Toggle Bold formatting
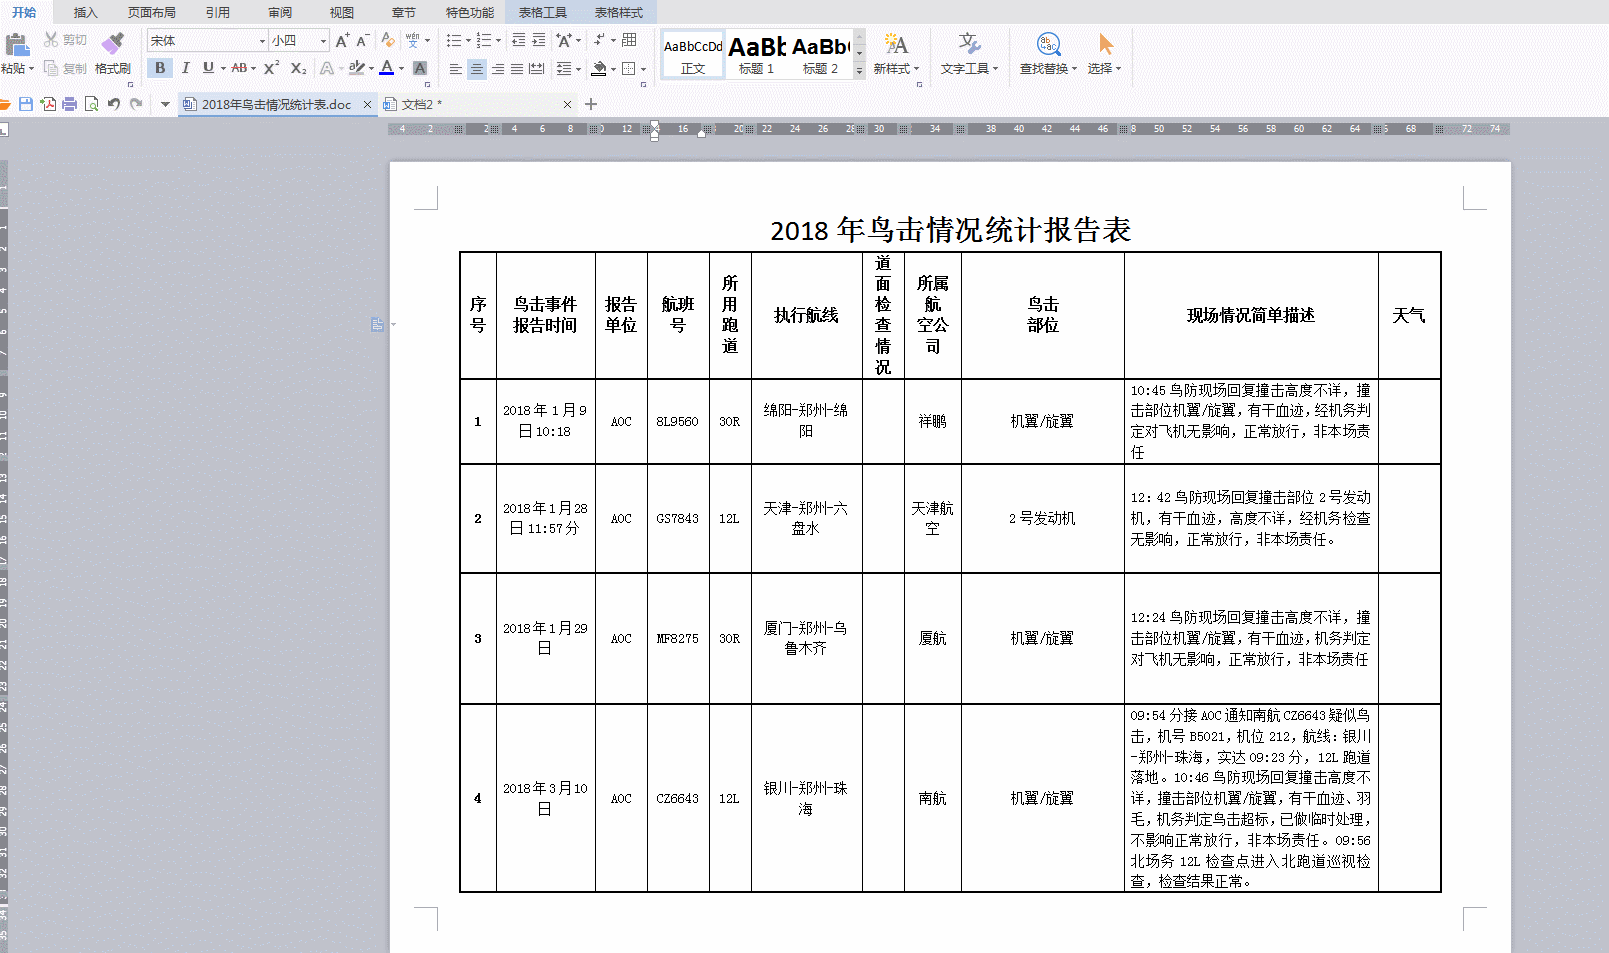 (x=160, y=68)
